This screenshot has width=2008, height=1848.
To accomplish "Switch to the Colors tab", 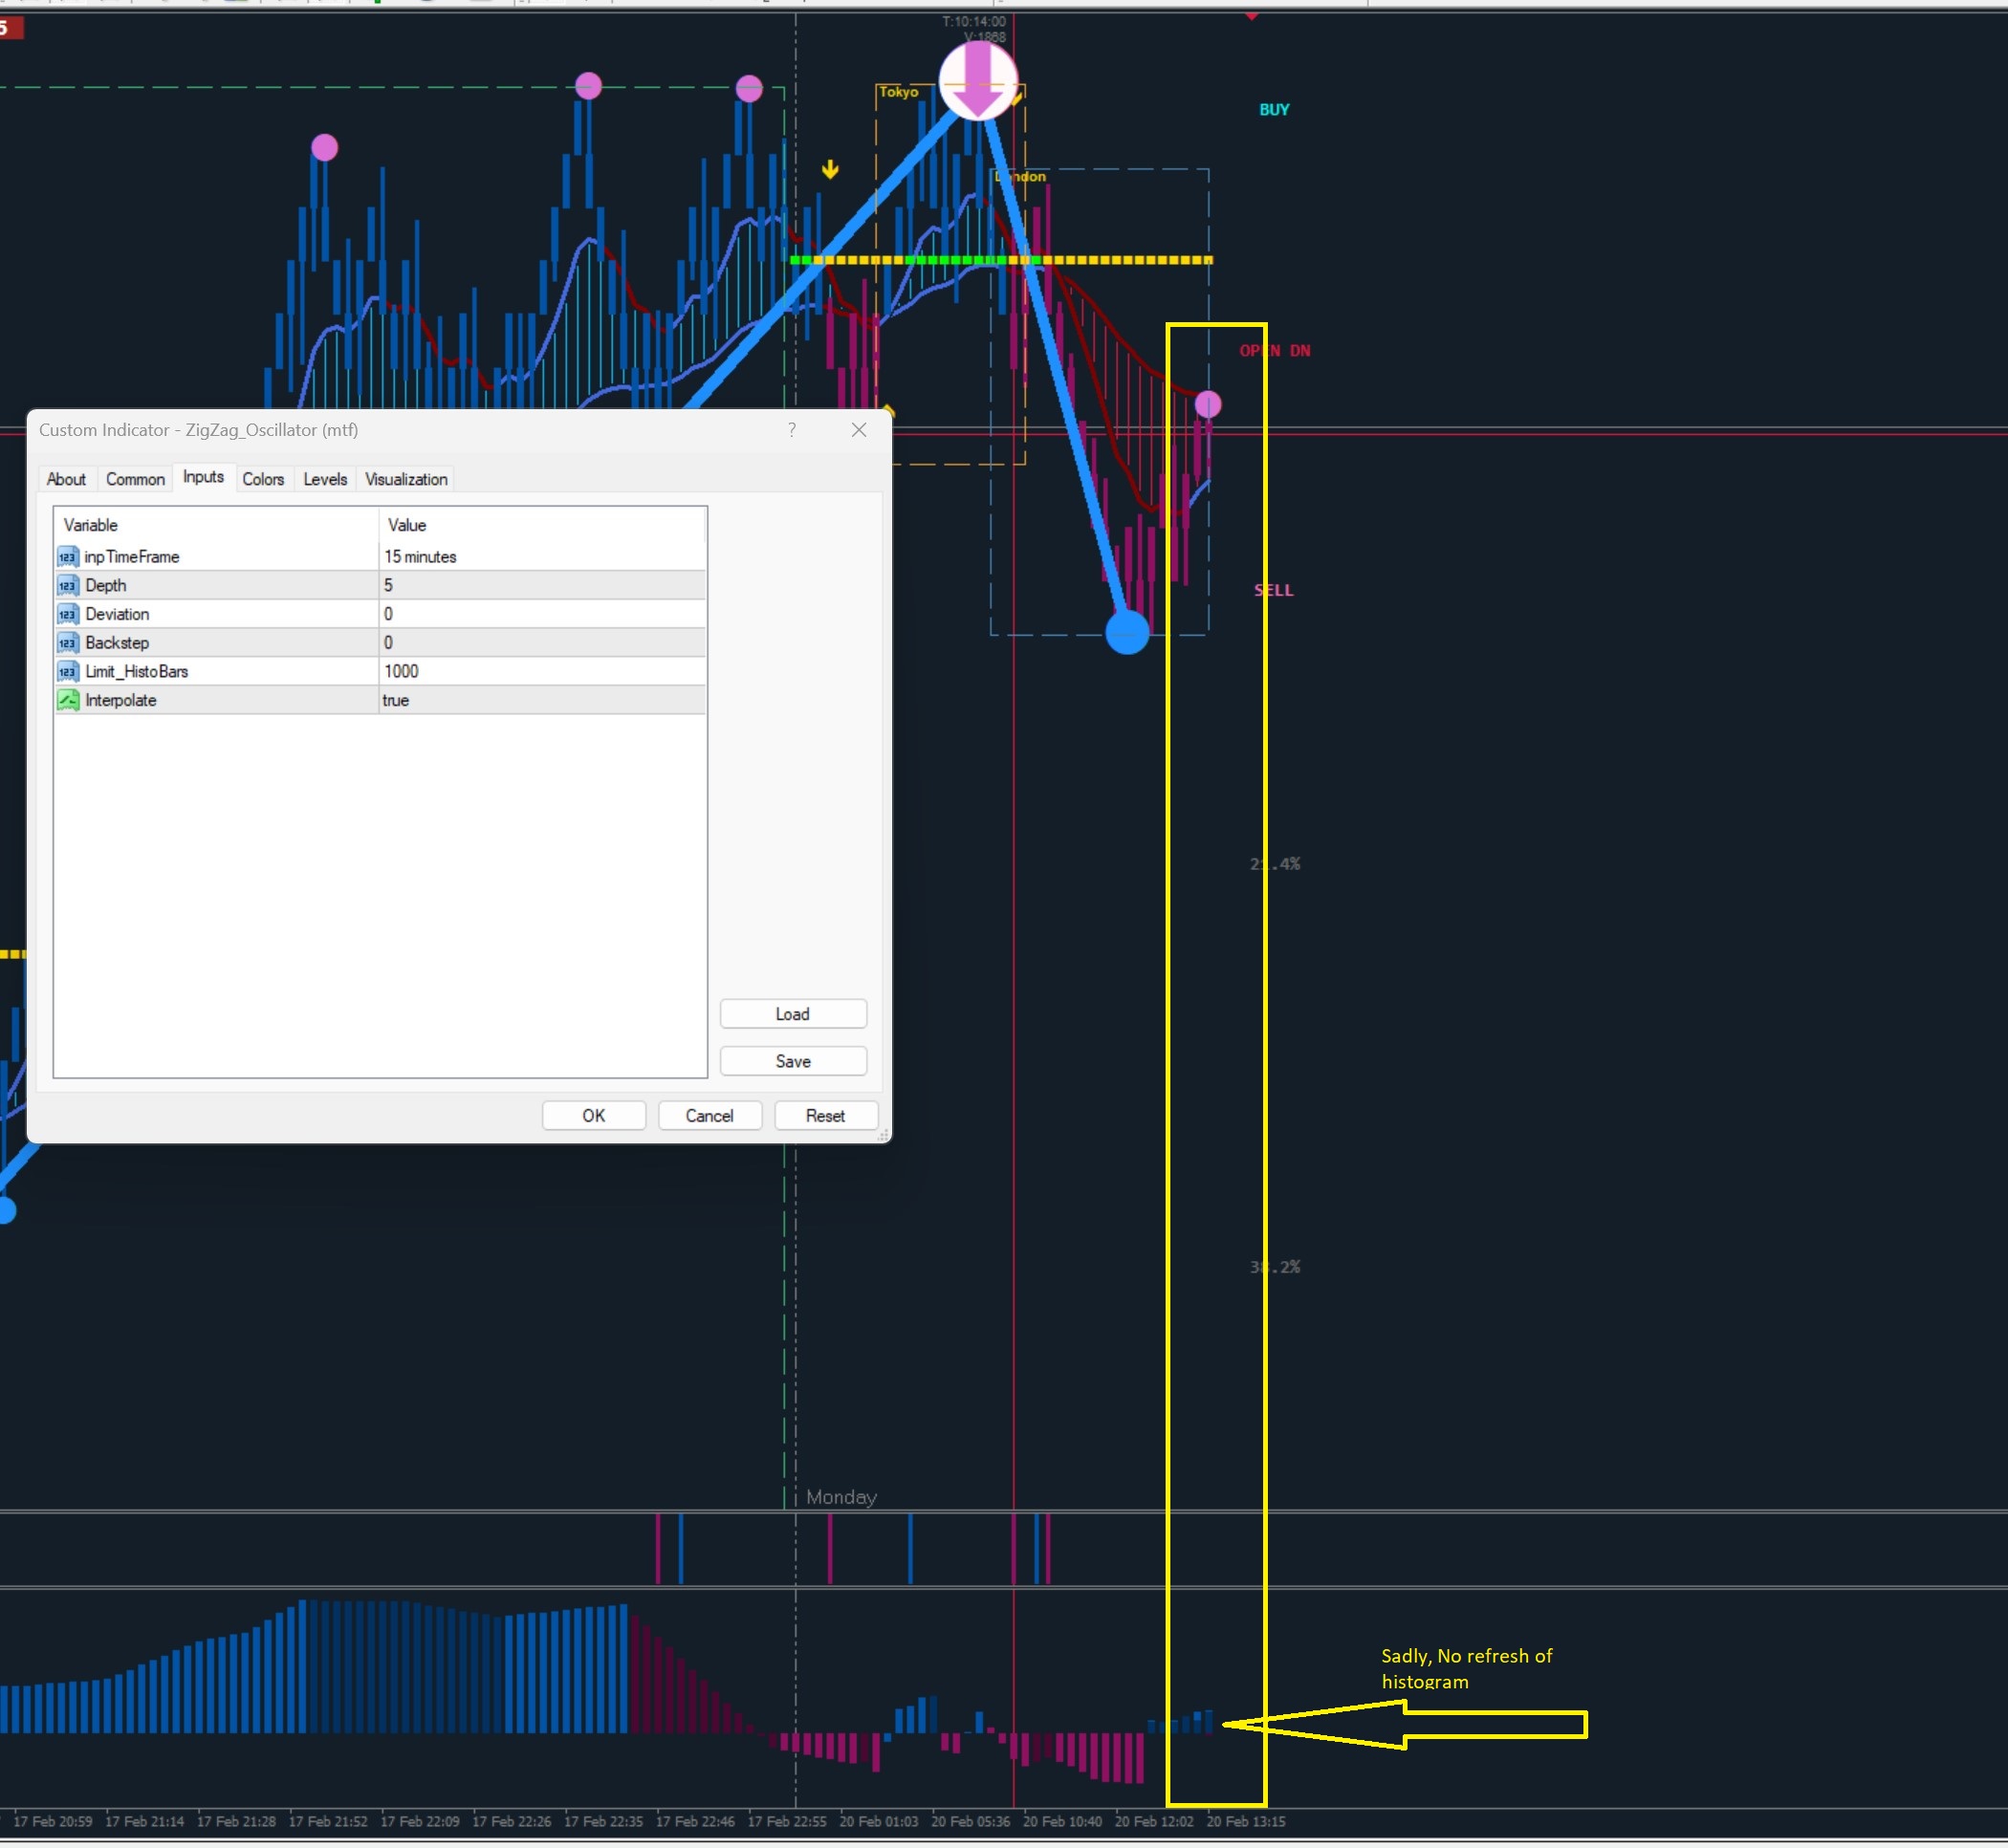I will [263, 480].
